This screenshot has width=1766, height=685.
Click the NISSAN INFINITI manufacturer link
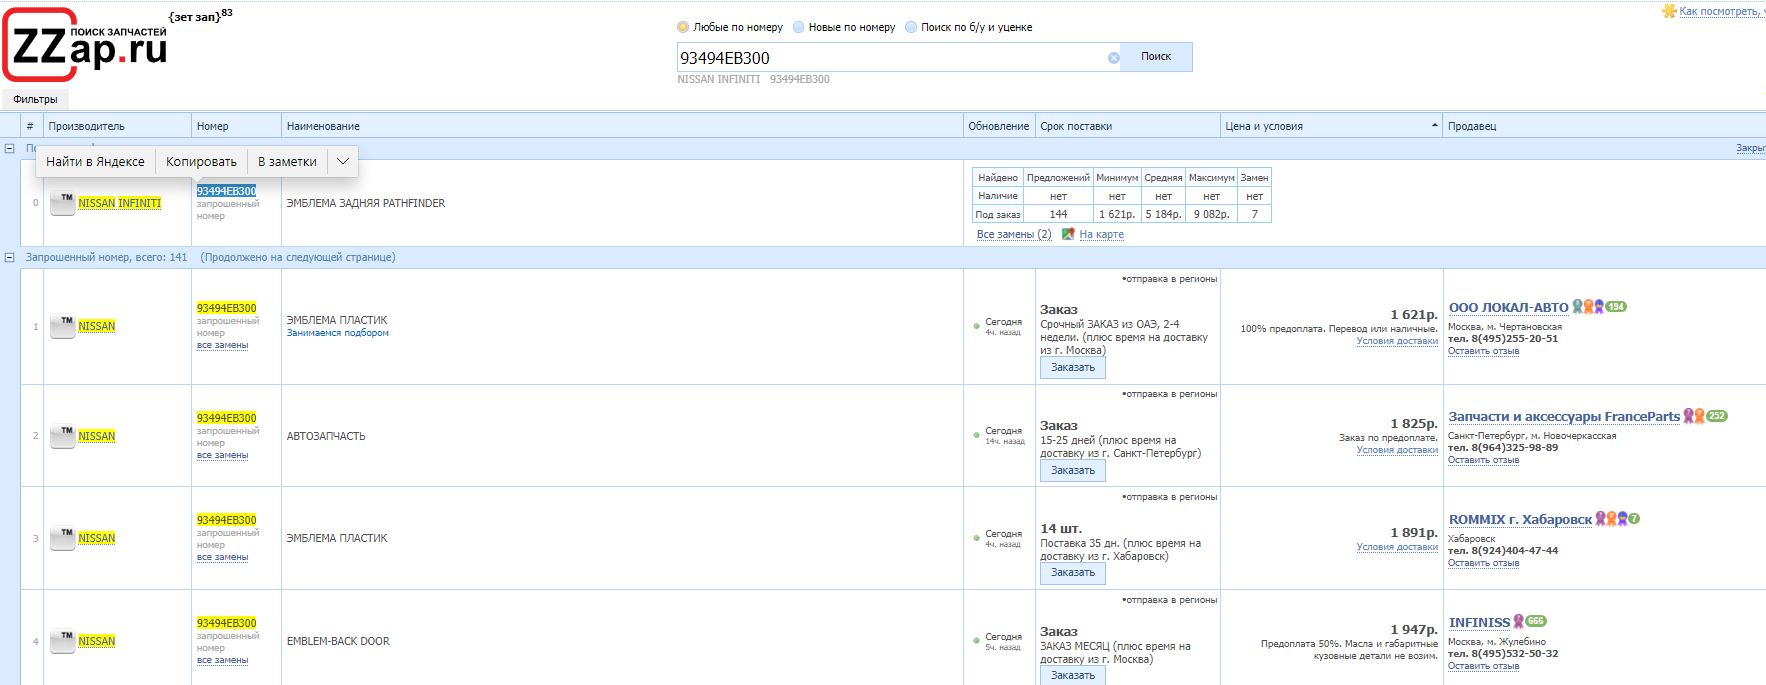point(119,203)
